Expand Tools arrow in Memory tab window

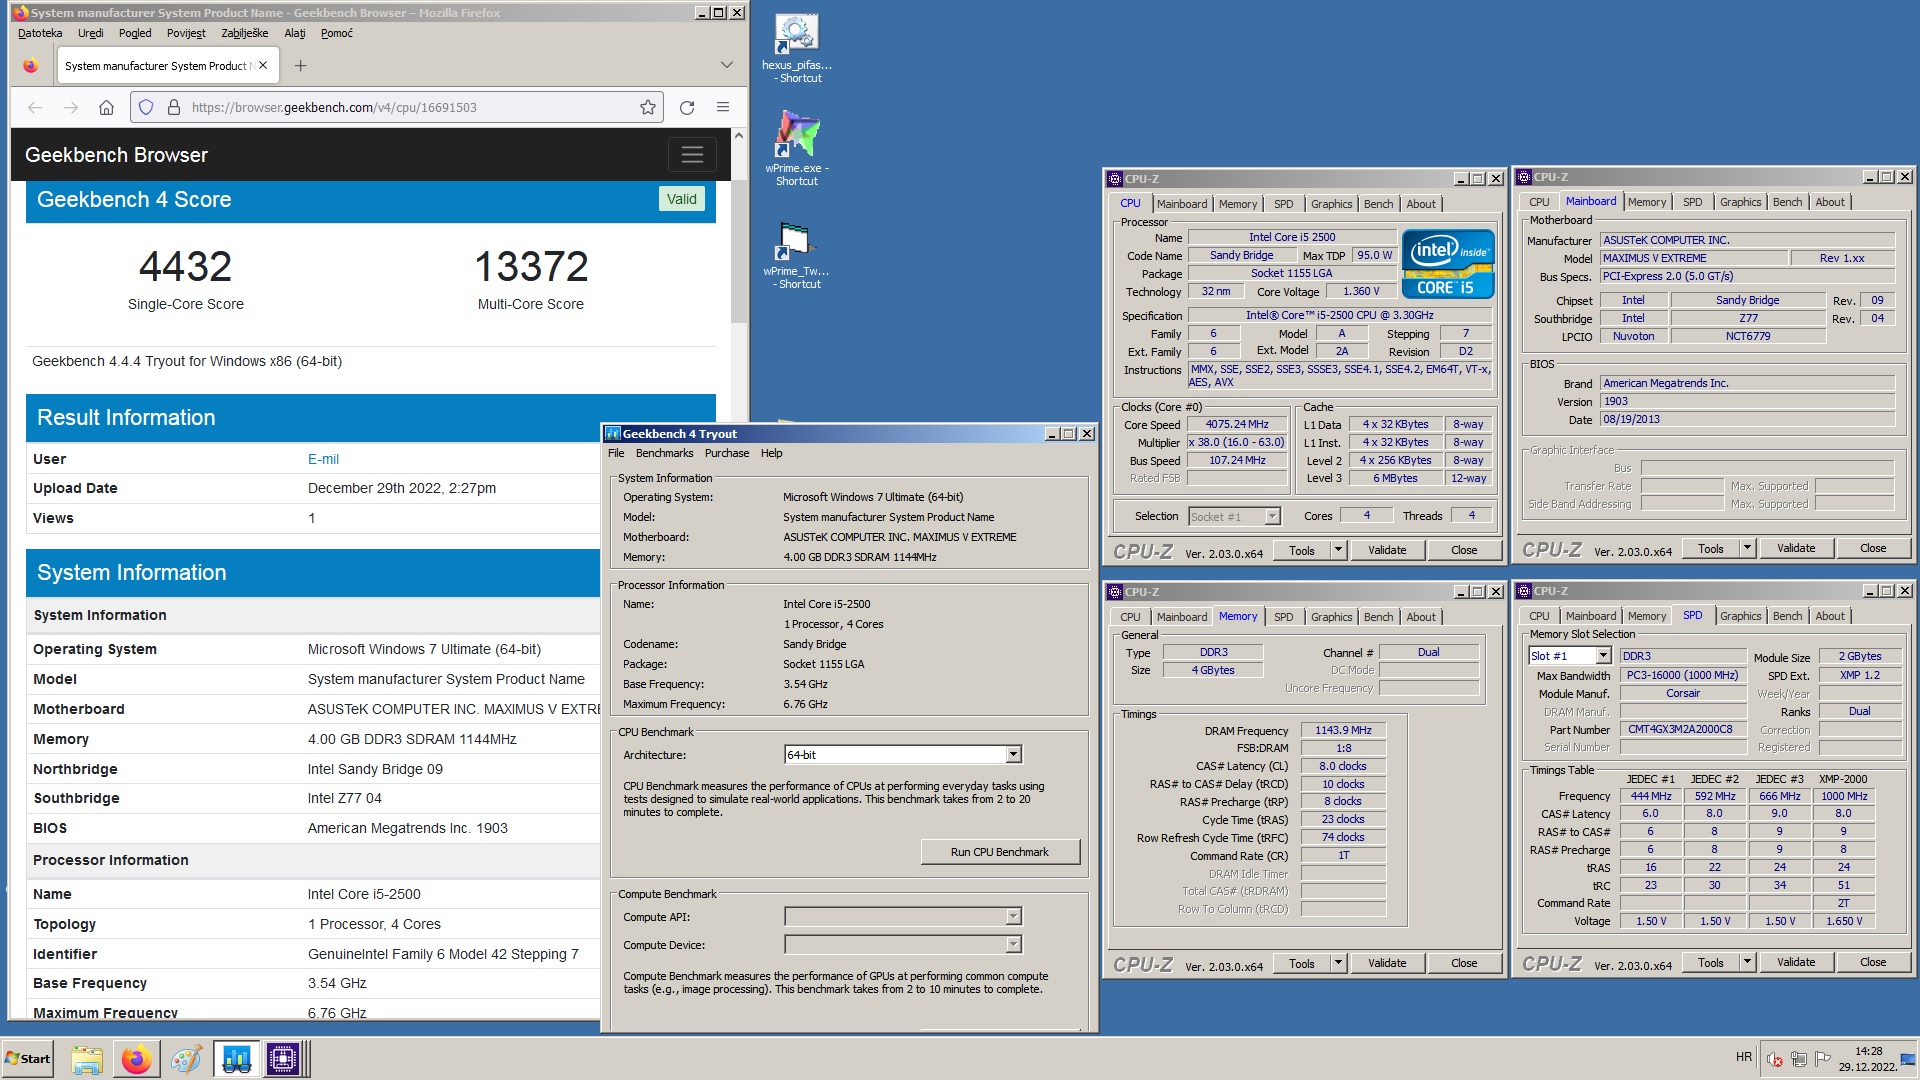(x=1338, y=963)
